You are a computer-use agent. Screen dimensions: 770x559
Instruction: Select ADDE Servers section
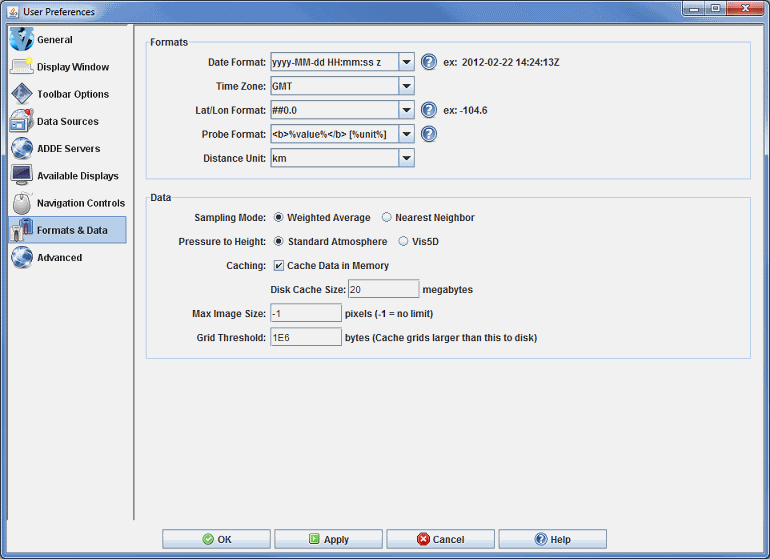(67, 148)
